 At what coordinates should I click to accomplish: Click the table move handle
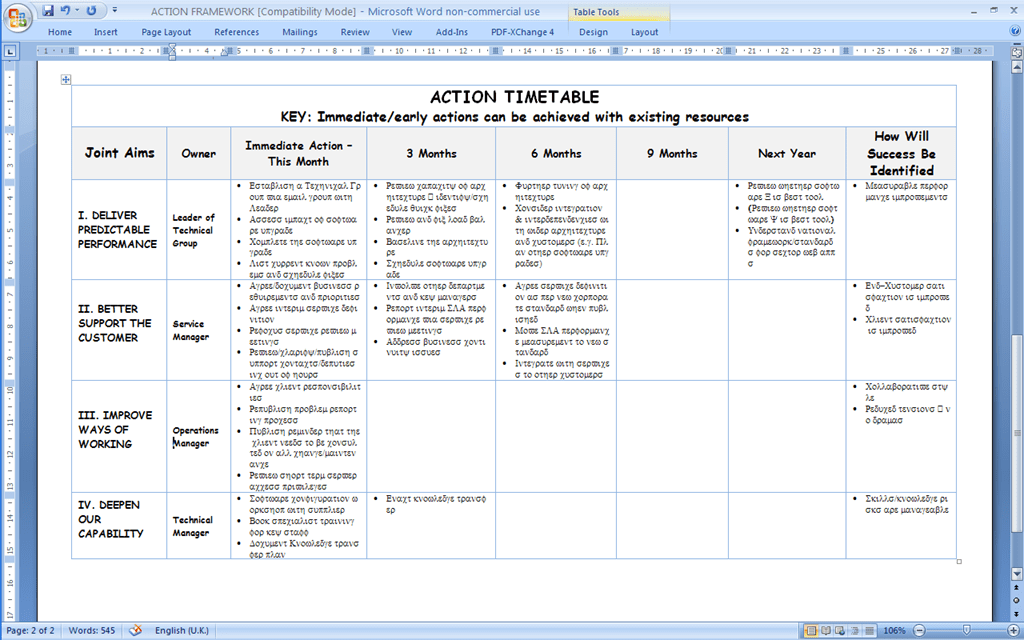[x=66, y=80]
